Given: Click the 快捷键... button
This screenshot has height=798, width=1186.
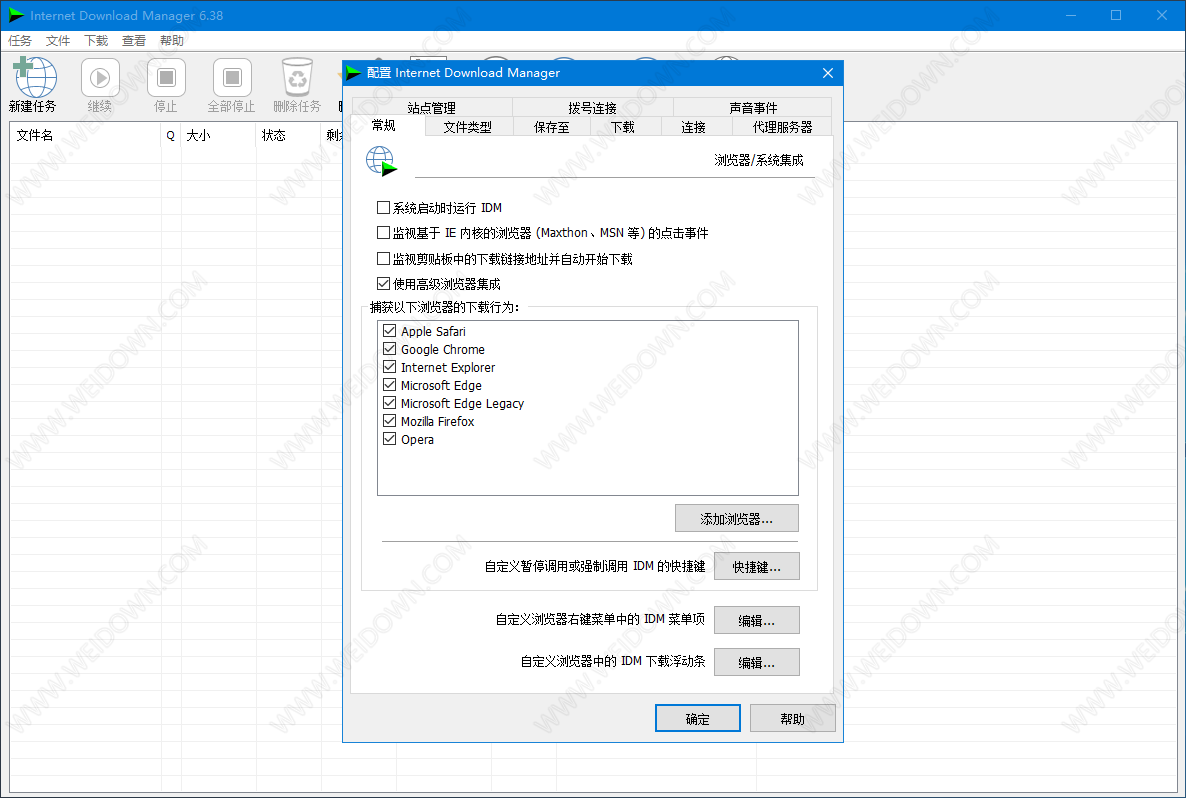Looking at the screenshot, I should tap(756, 567).
